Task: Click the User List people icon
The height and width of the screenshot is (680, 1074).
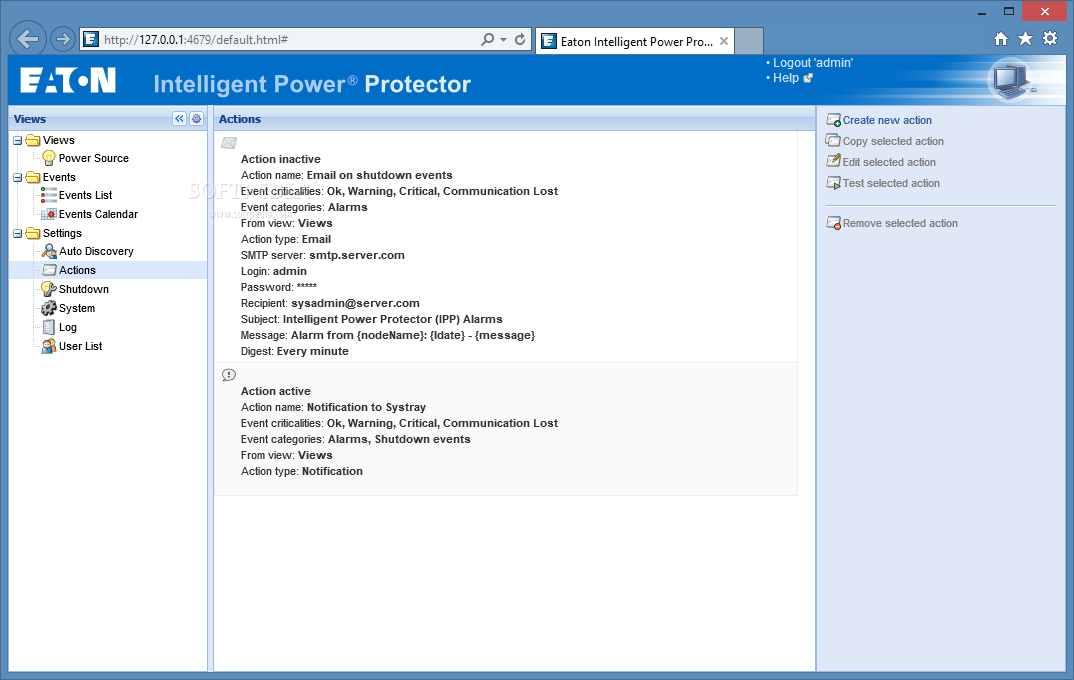Action: click(x=49, y=347)
